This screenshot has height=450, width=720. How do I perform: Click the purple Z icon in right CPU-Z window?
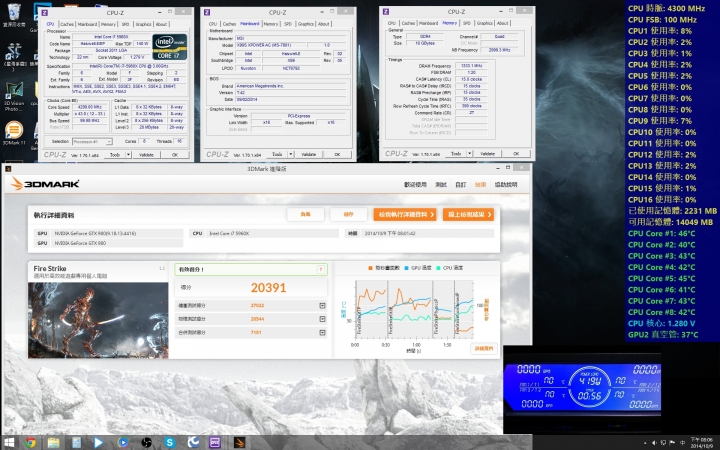[x=386, y=12]
